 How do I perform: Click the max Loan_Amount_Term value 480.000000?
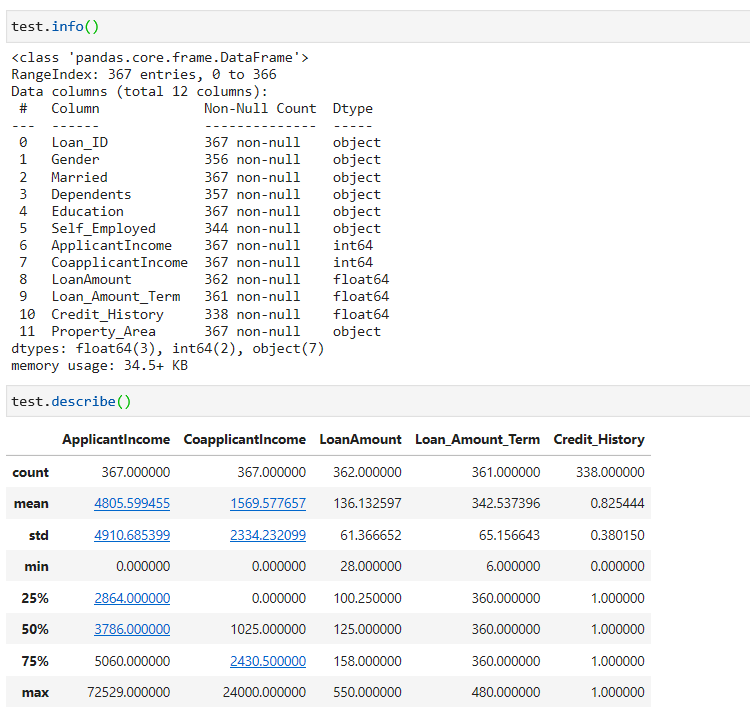pyautogui.click(x=506, y=692)
